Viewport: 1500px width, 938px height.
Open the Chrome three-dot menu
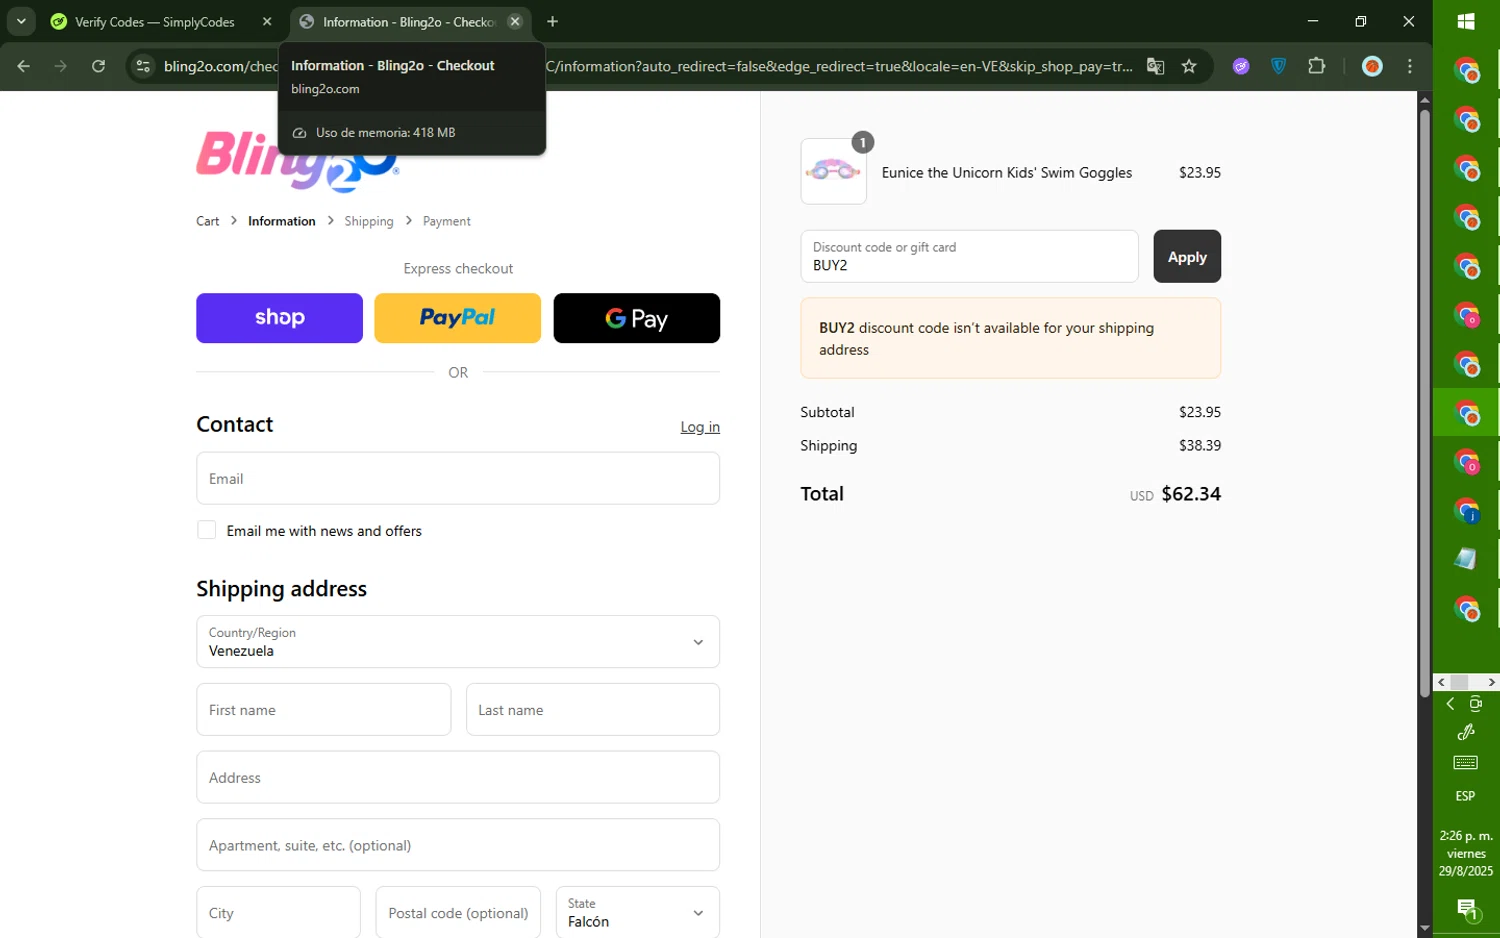(1410, 66)
